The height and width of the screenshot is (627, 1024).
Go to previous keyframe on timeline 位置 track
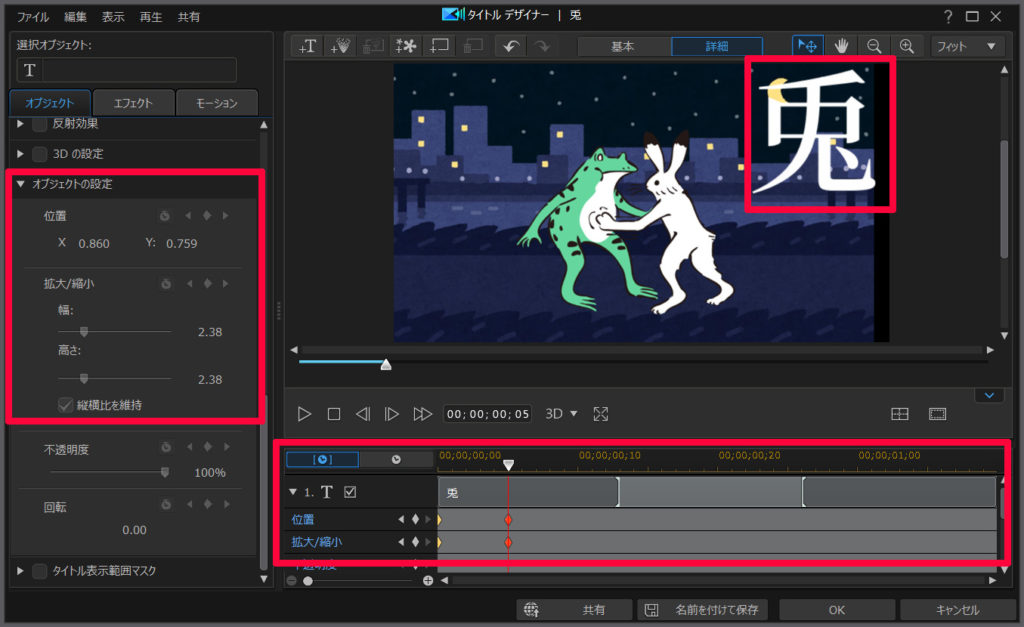point(401,520)
